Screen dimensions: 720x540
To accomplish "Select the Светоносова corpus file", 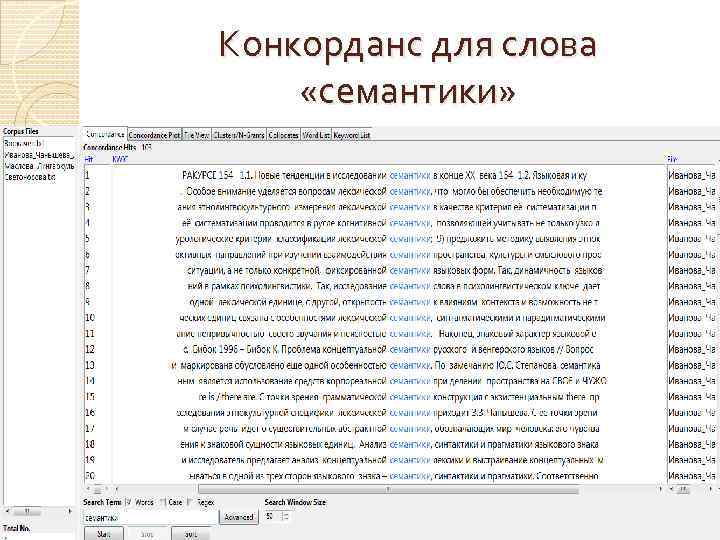I will [x=29, y=177].
